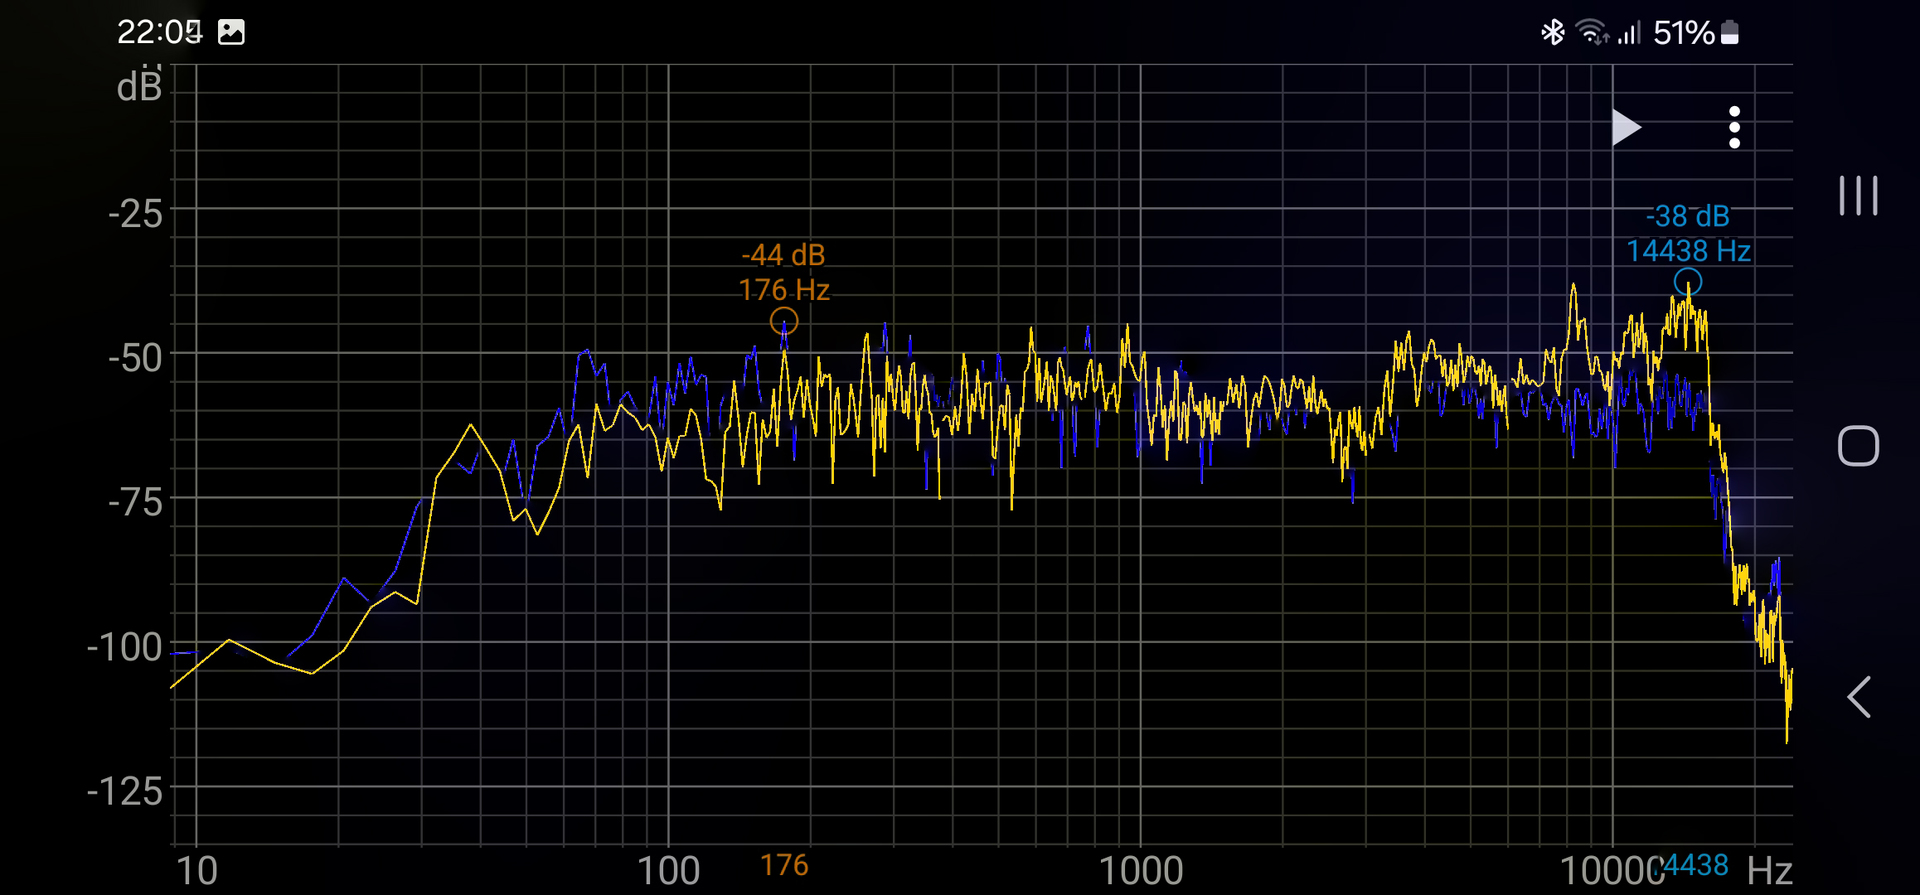Tap the battery icon in status bar
This screenshot has width=1920, height=895.
(1730, 33)
